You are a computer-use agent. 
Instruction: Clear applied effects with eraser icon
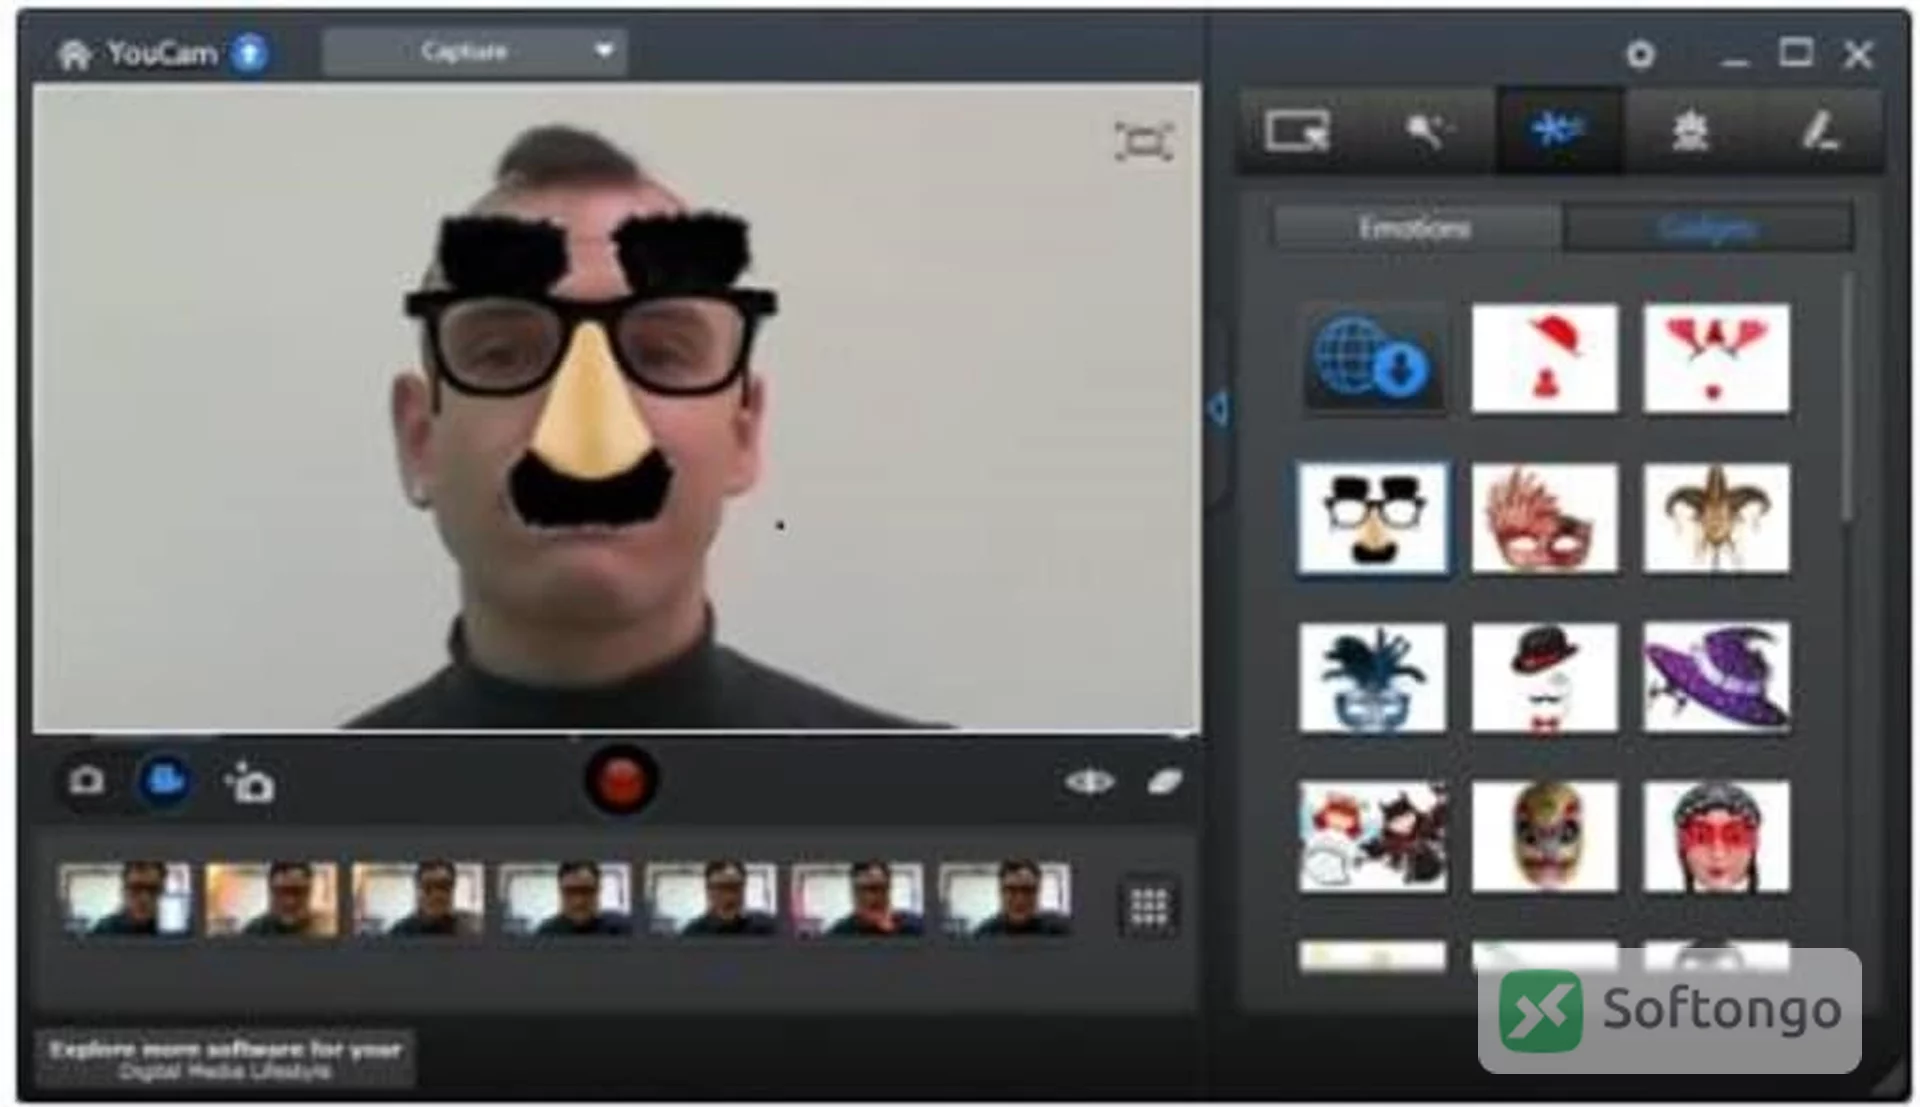(1165, 781)
